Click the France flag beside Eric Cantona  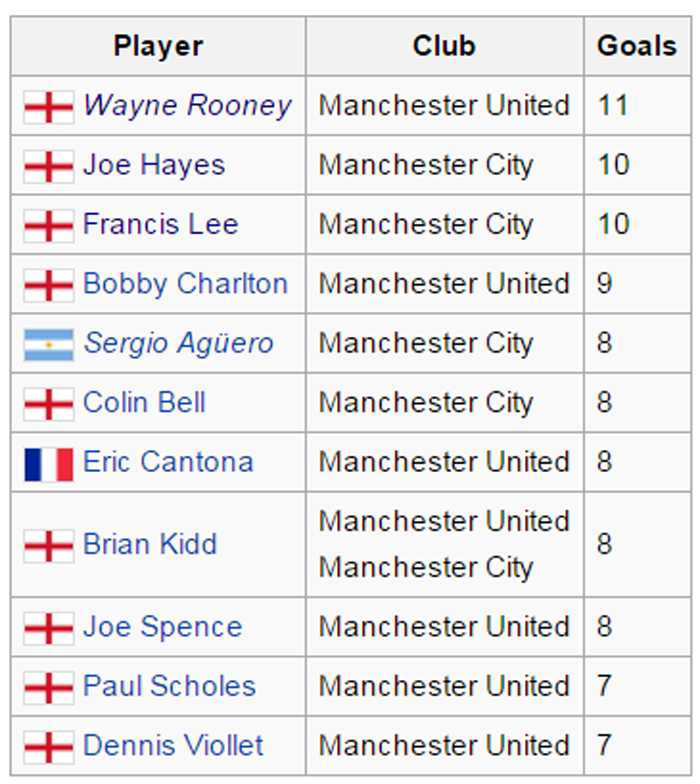click(x=48, y=463)
